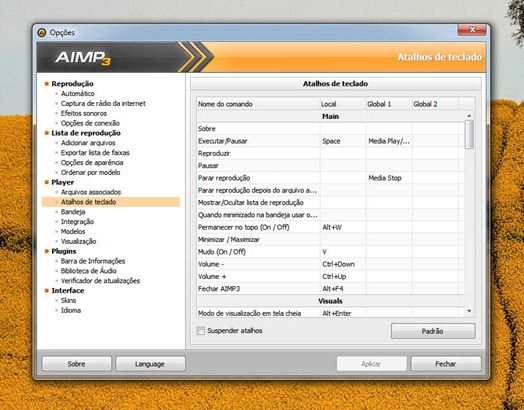The height and width of the screenshot is (410, 524).
Task: Select Atalhos de teclado in sidebar
Action: click(88, 202)
